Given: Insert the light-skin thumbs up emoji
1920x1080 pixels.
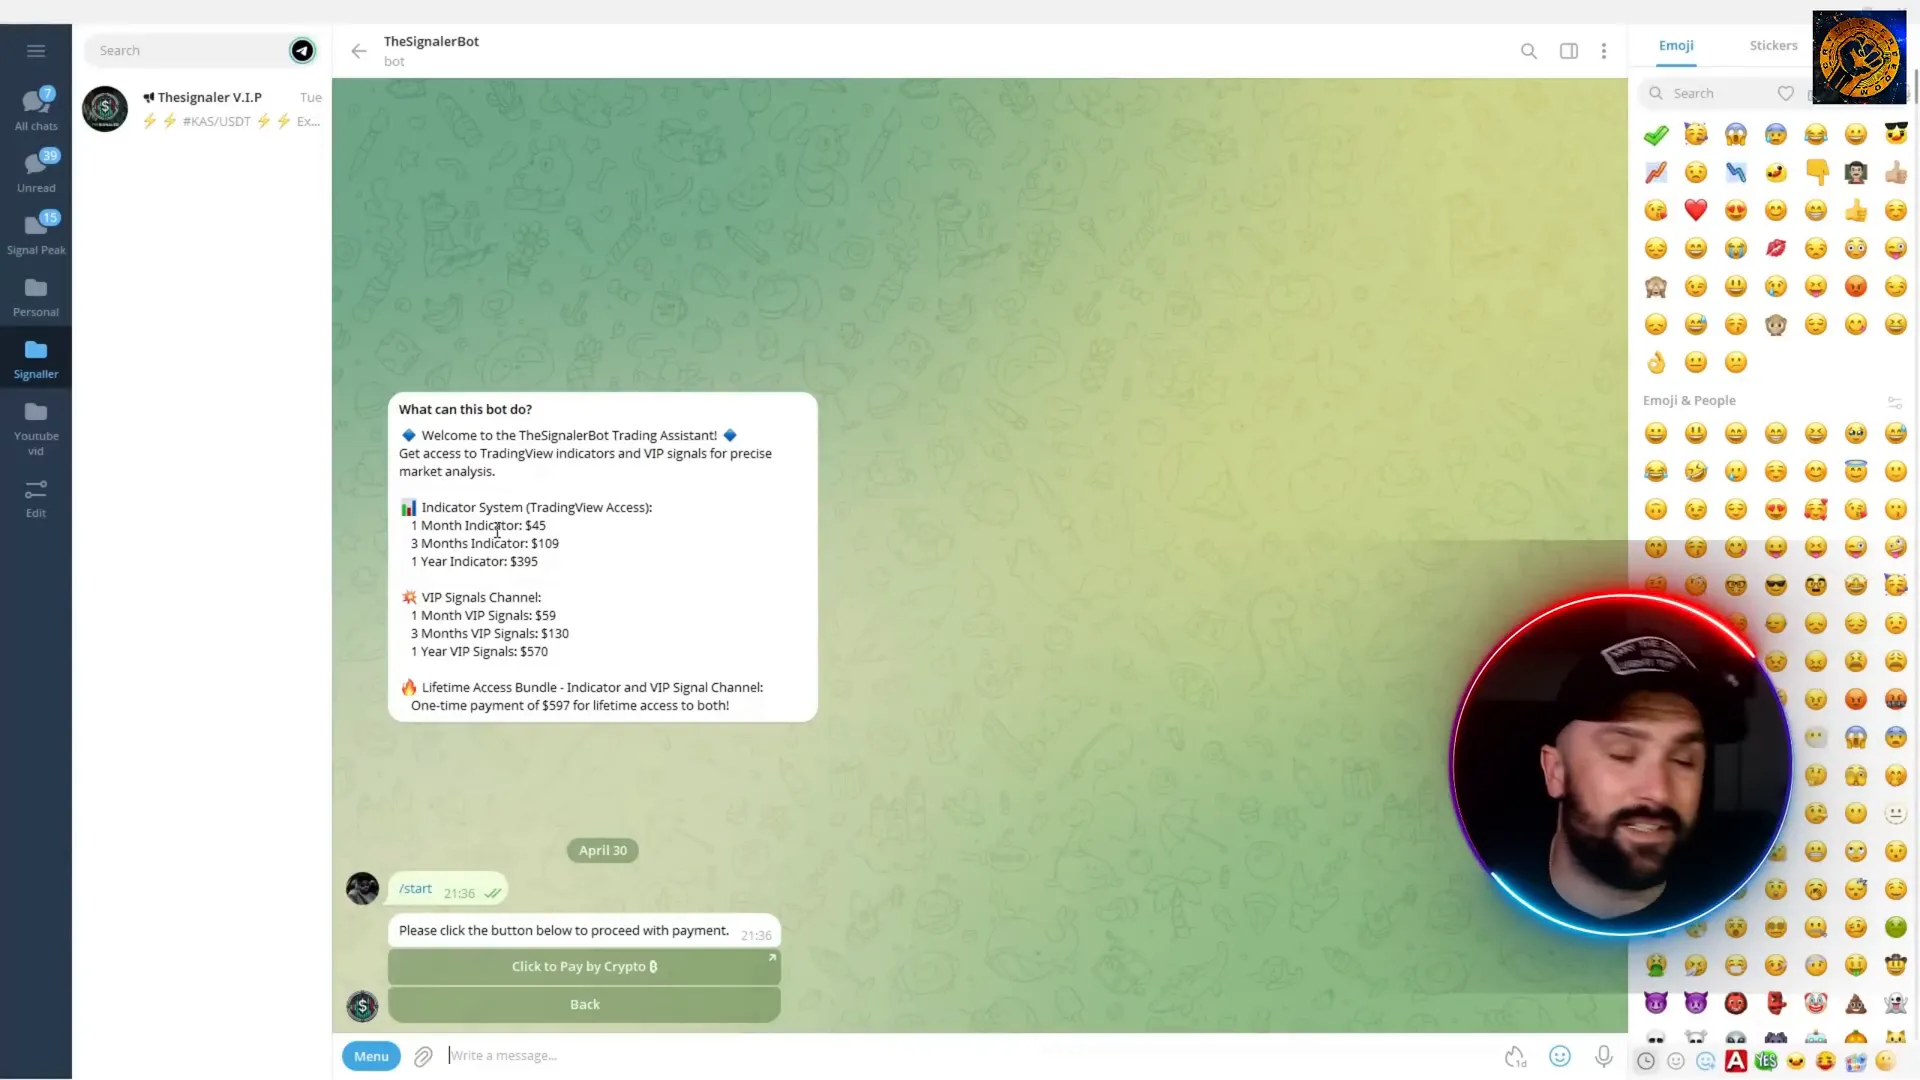Looking at the screenshot, I should click(1896, 172).
